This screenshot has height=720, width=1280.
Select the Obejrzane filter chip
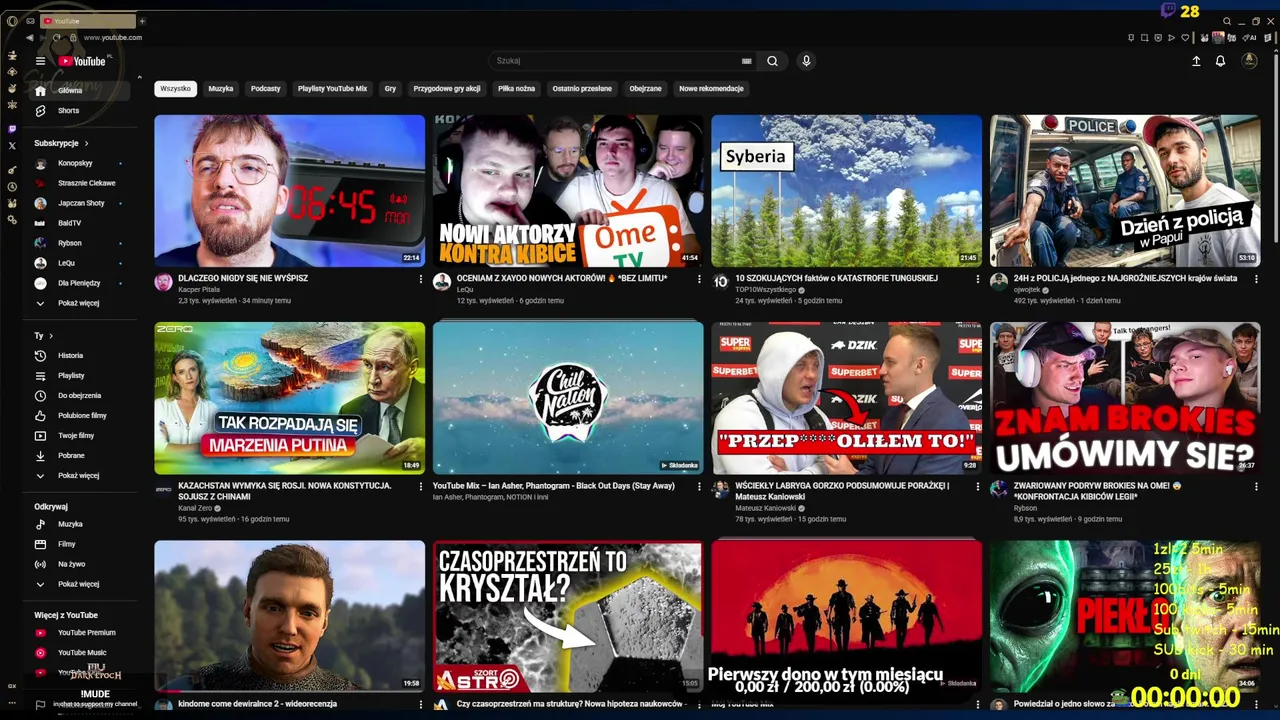tap(645, 89)
